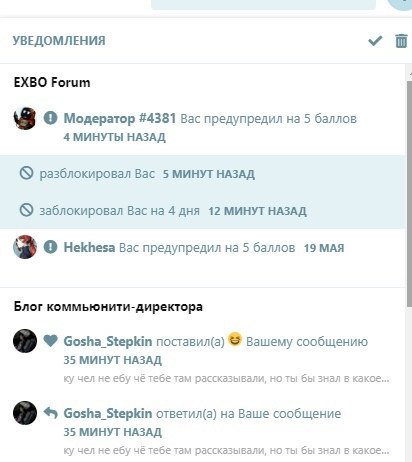
Task: Click the warning icon beside Hekhesa
Action: 50,247
